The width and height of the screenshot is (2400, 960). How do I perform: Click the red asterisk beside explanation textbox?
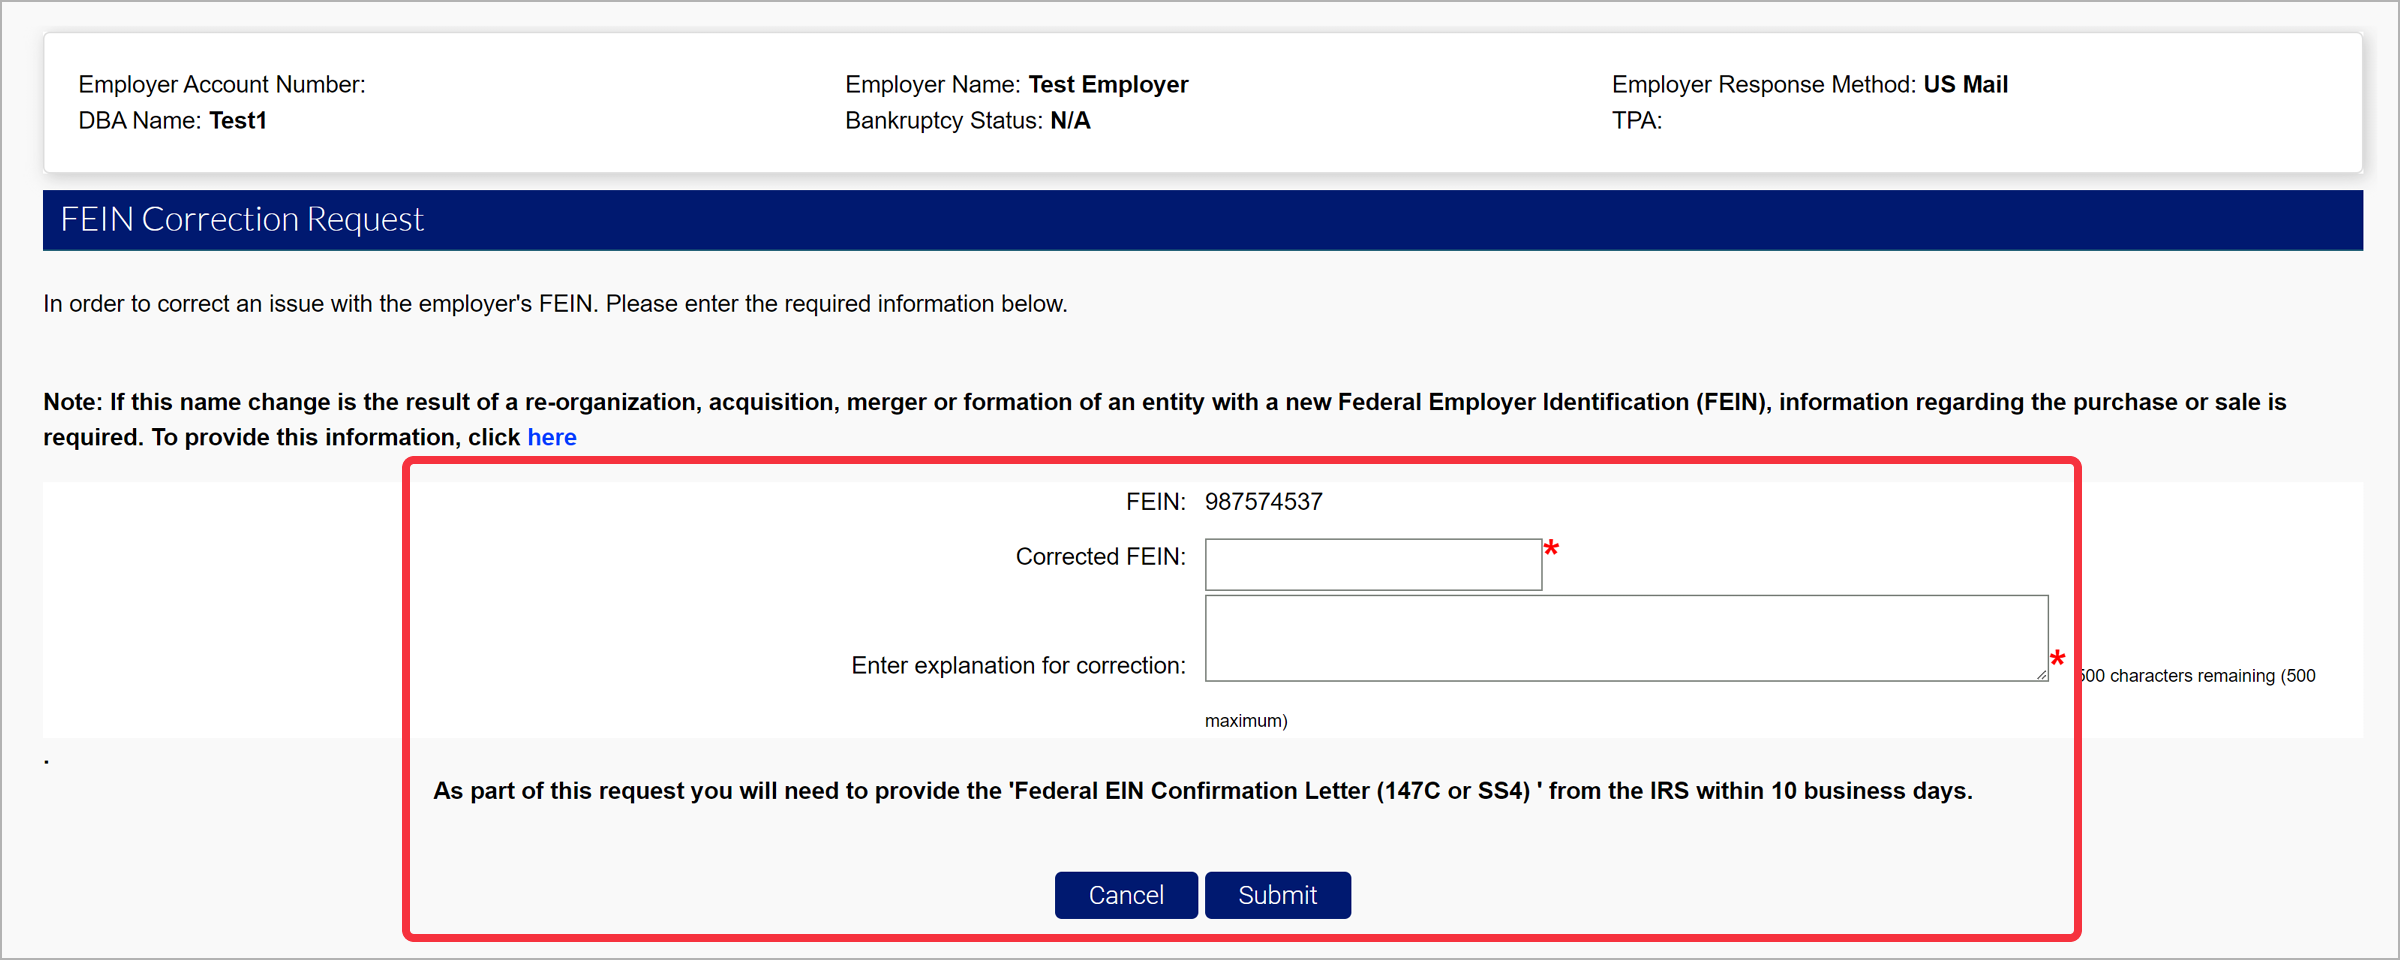coord(2057,659)
